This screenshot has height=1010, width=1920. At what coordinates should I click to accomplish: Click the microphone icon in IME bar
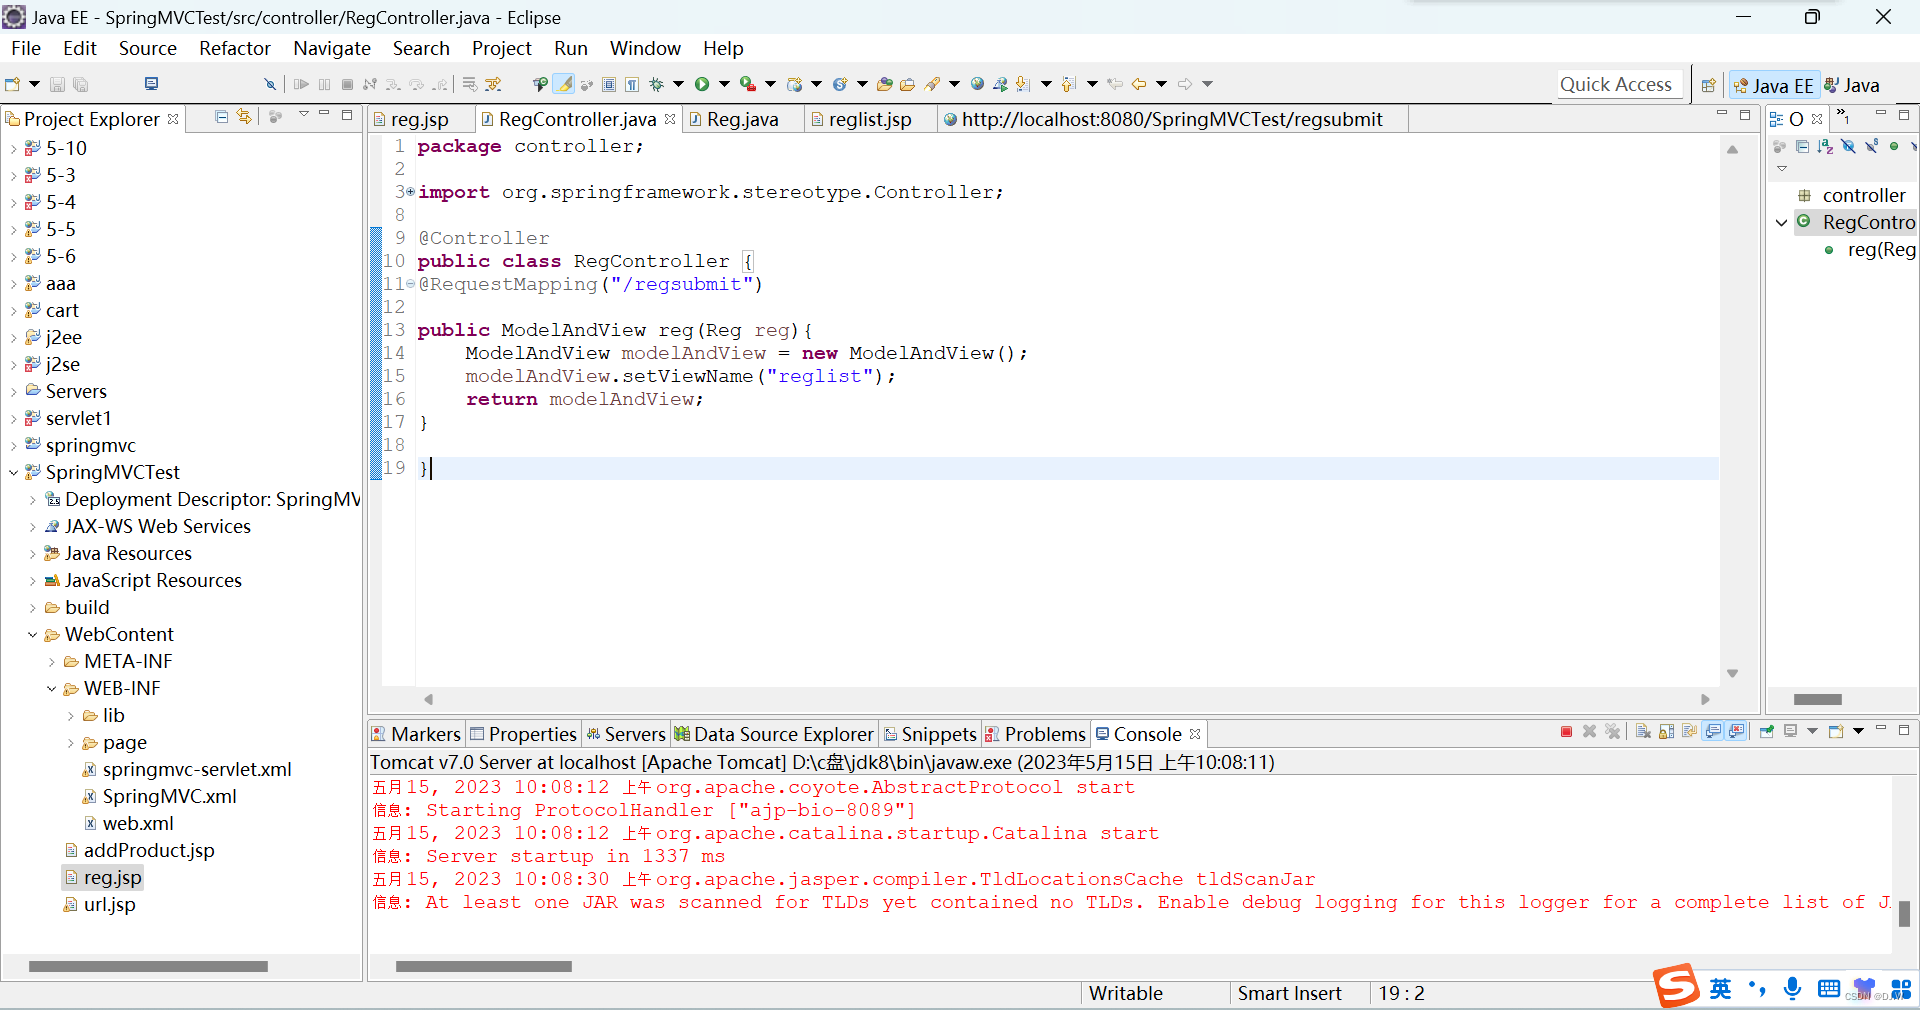1793,988
